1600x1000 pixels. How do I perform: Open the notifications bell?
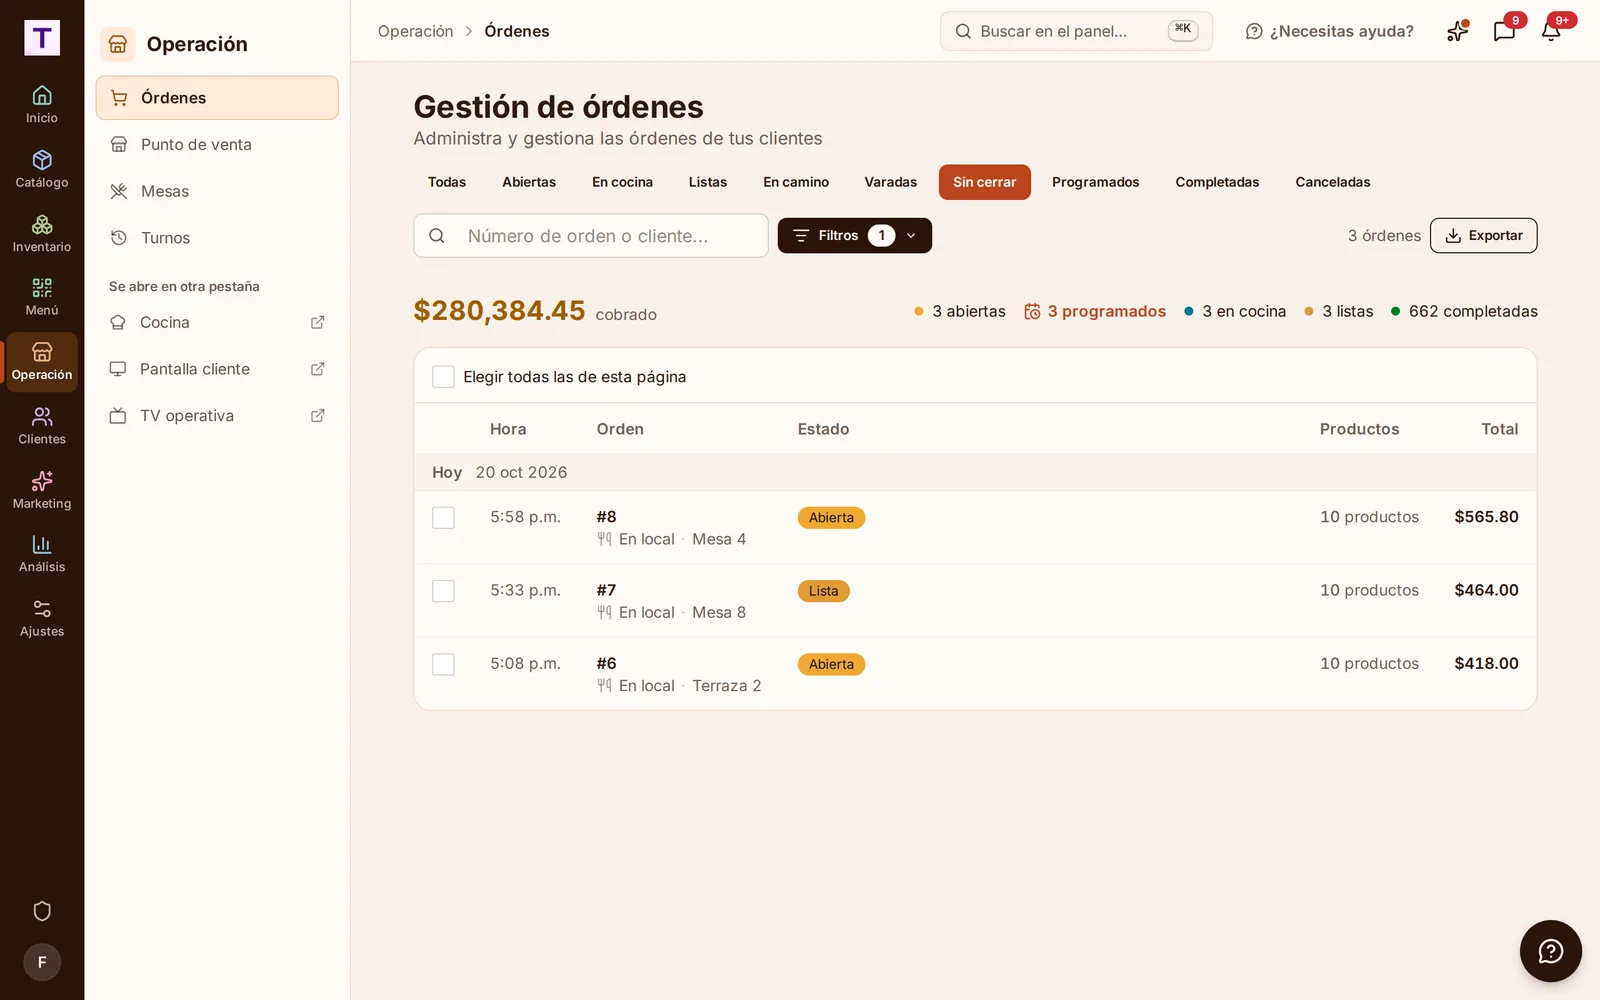1551,31
